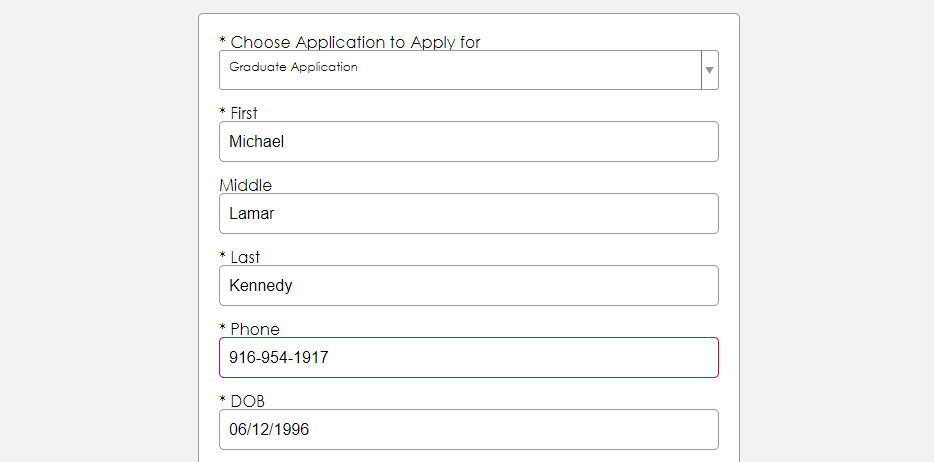The height and width of the screenshot is (462, 934).
Task: Click the 'Last' field label
Action: pos(245,257)
